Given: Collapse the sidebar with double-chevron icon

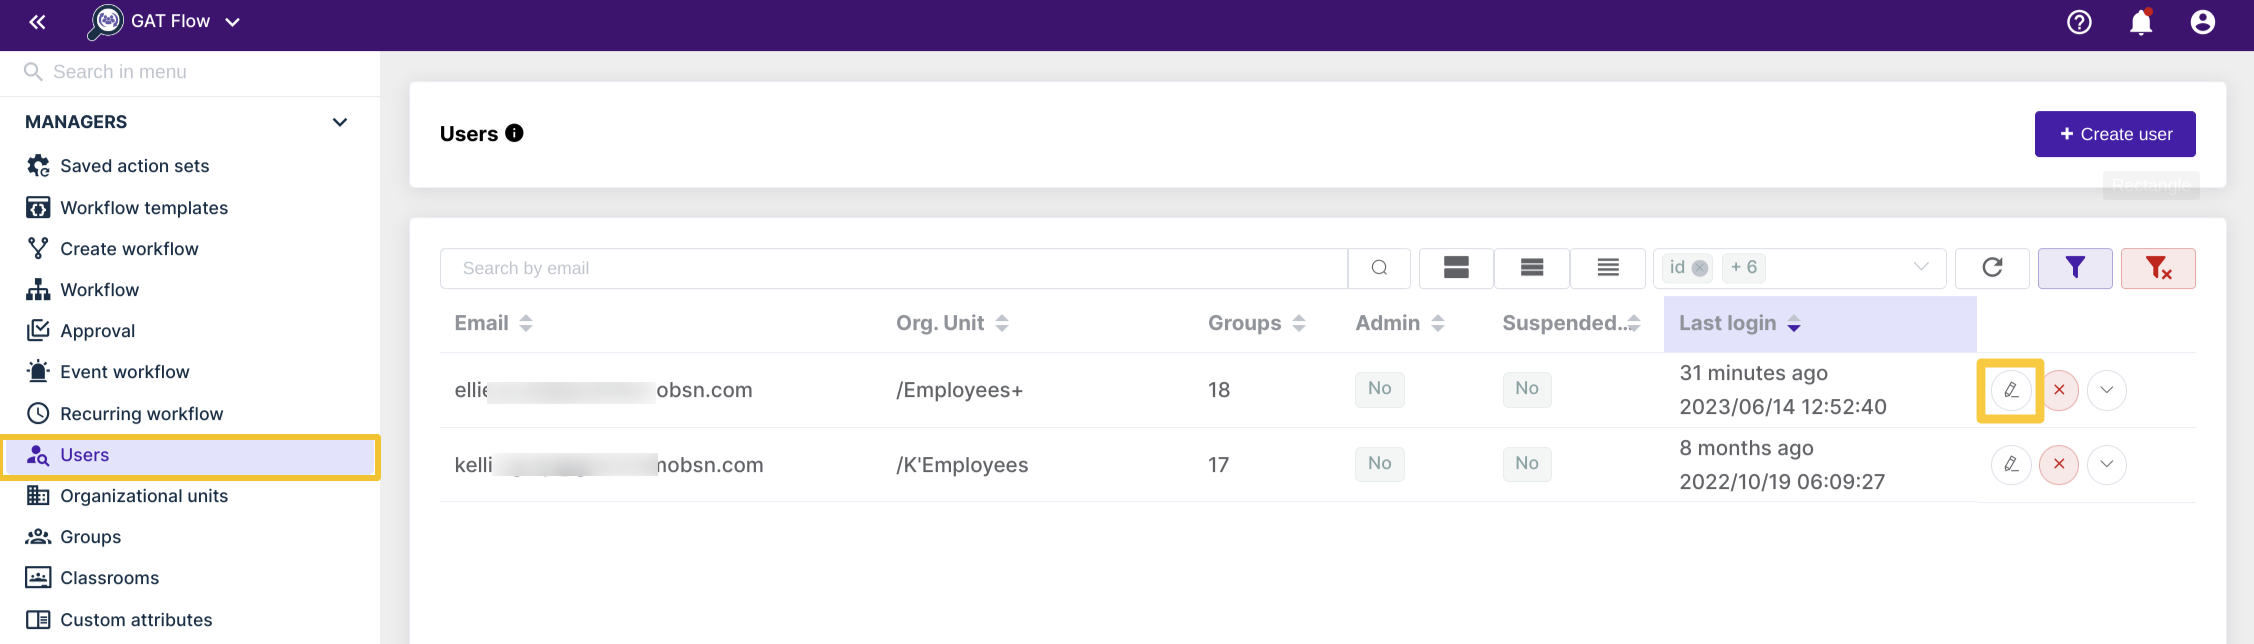Looking at the screenshot, I should point(37,22).
